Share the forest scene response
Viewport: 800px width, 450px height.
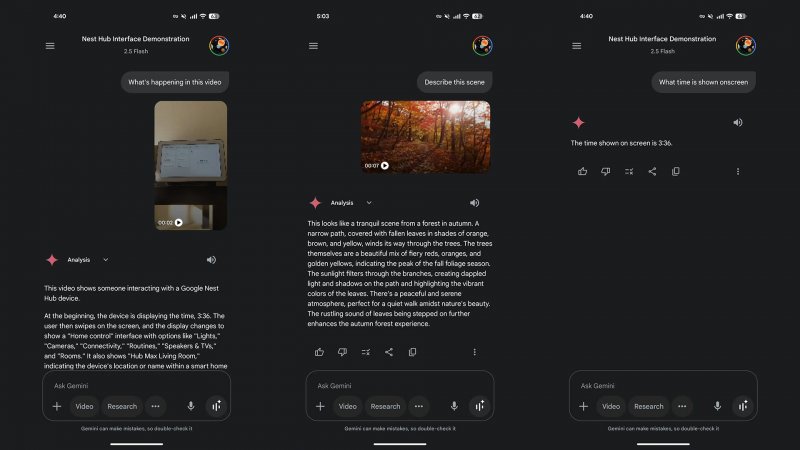[389, 352]
